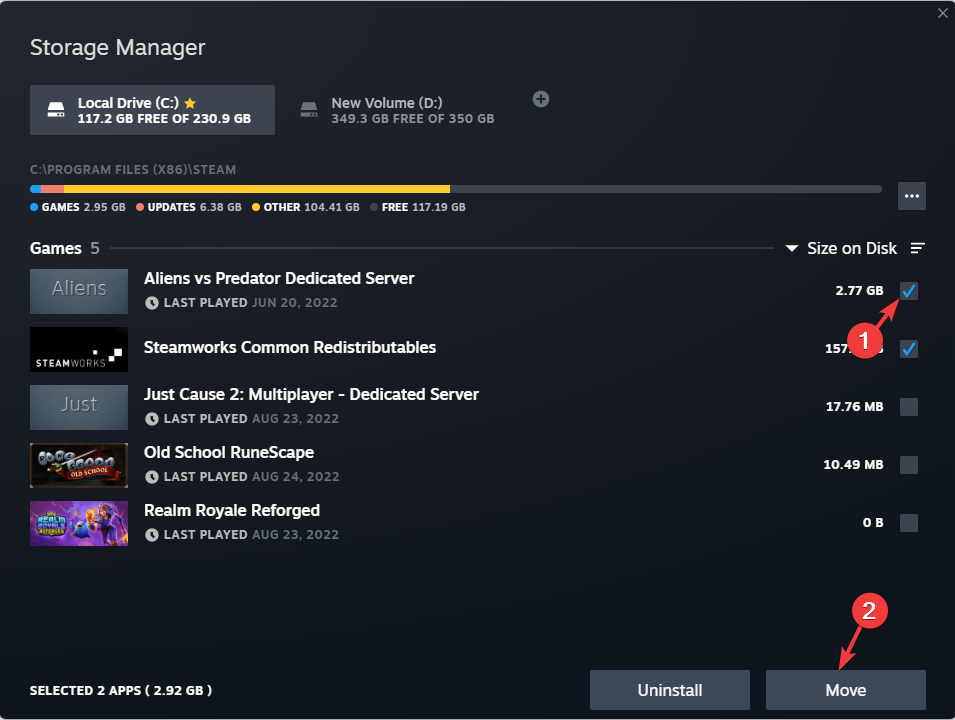Open the Size on Disk sort dropdown
Image resolution: width=955 pixels, height=720 pixels.
pyautogui.click(x=841, y=248)
